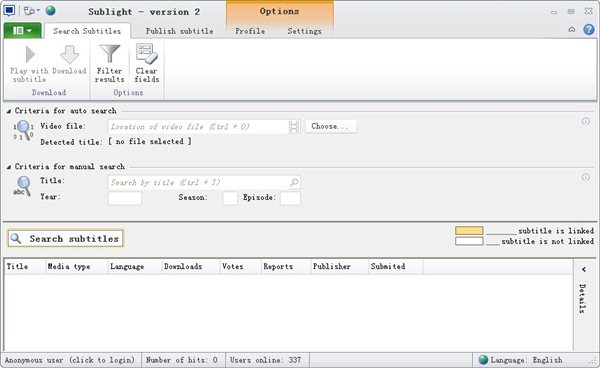Collapse Criteria for auto search section
This screenshot has width=600, height=368.
(x=9, y=111)
